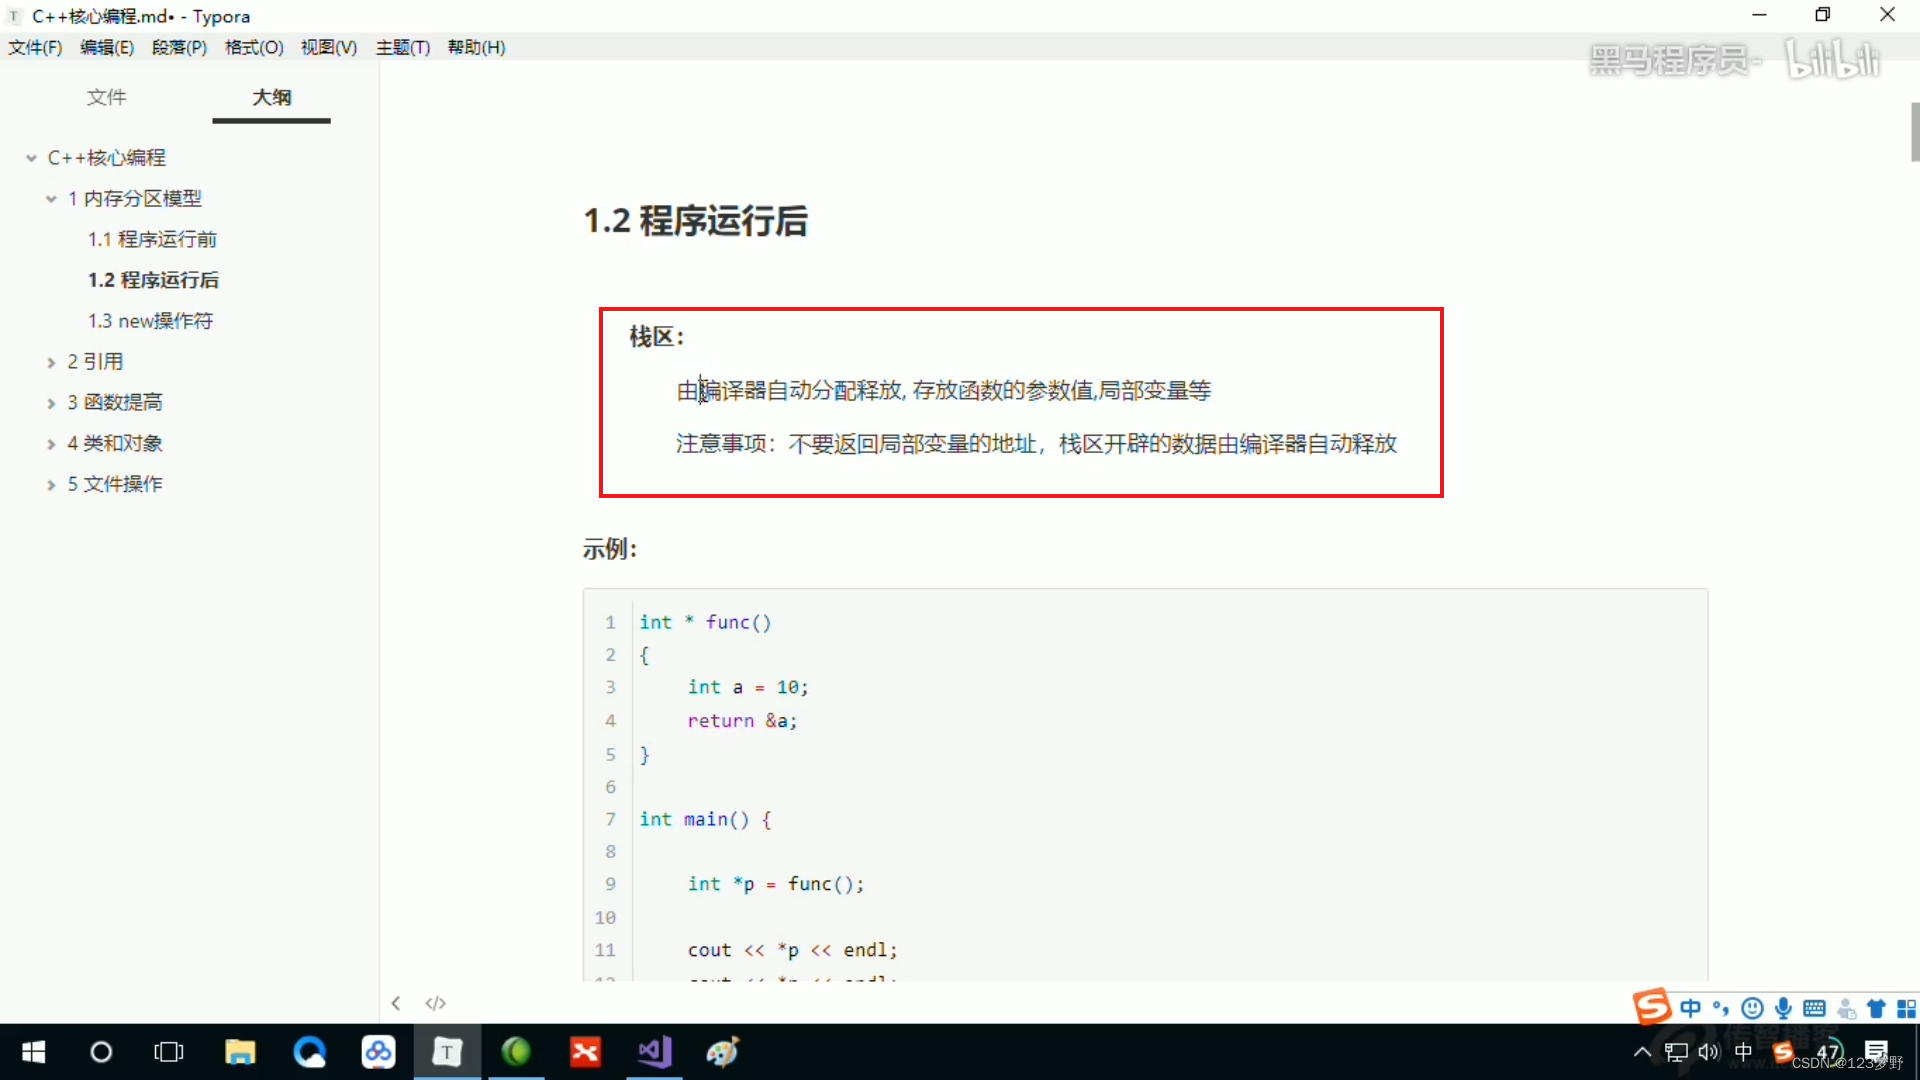Viewport: 1920px width, 1080px height.
Task: Open the '格式' menu
Action: 253,47
